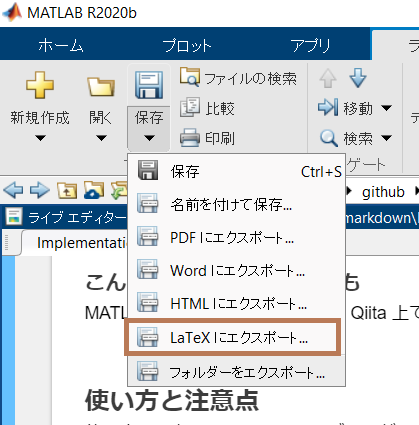Click the black floppy icon beside 保存
This screenshot has height=425, width=419.
[x=147, y=170]
